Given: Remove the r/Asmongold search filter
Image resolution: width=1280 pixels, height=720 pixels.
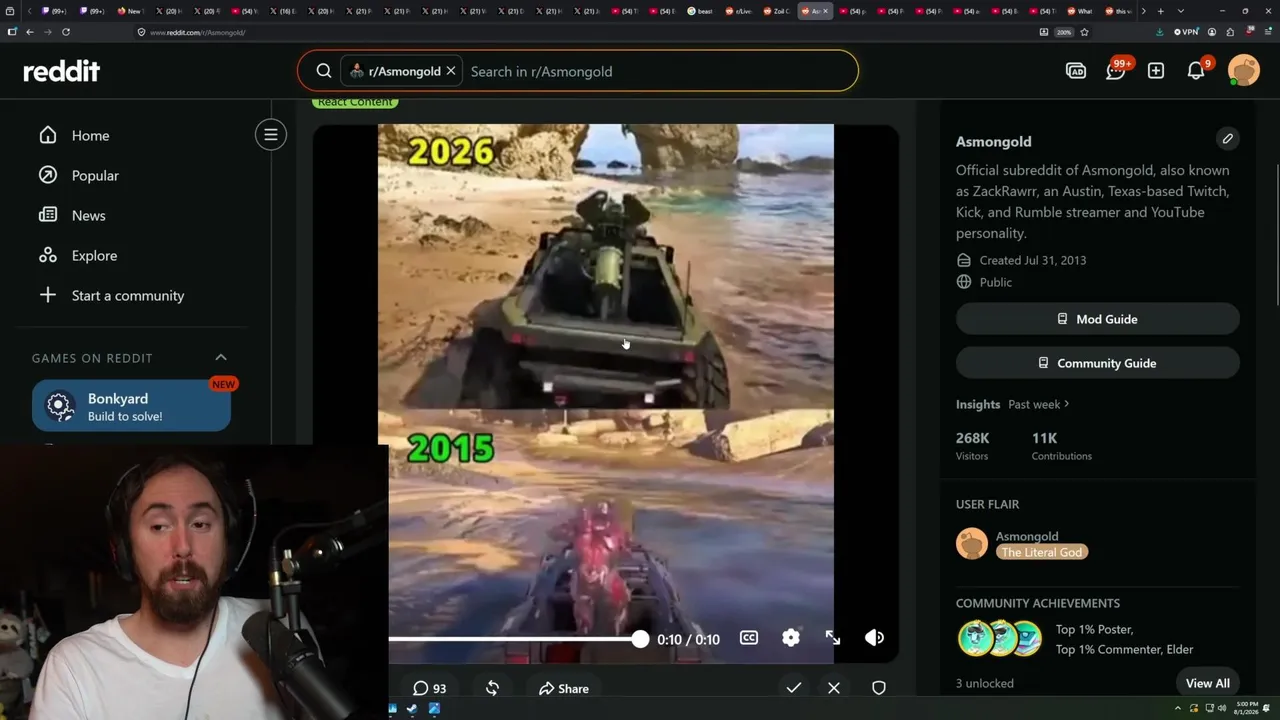Looking at the screenshot, I should (x=451, y=71).
